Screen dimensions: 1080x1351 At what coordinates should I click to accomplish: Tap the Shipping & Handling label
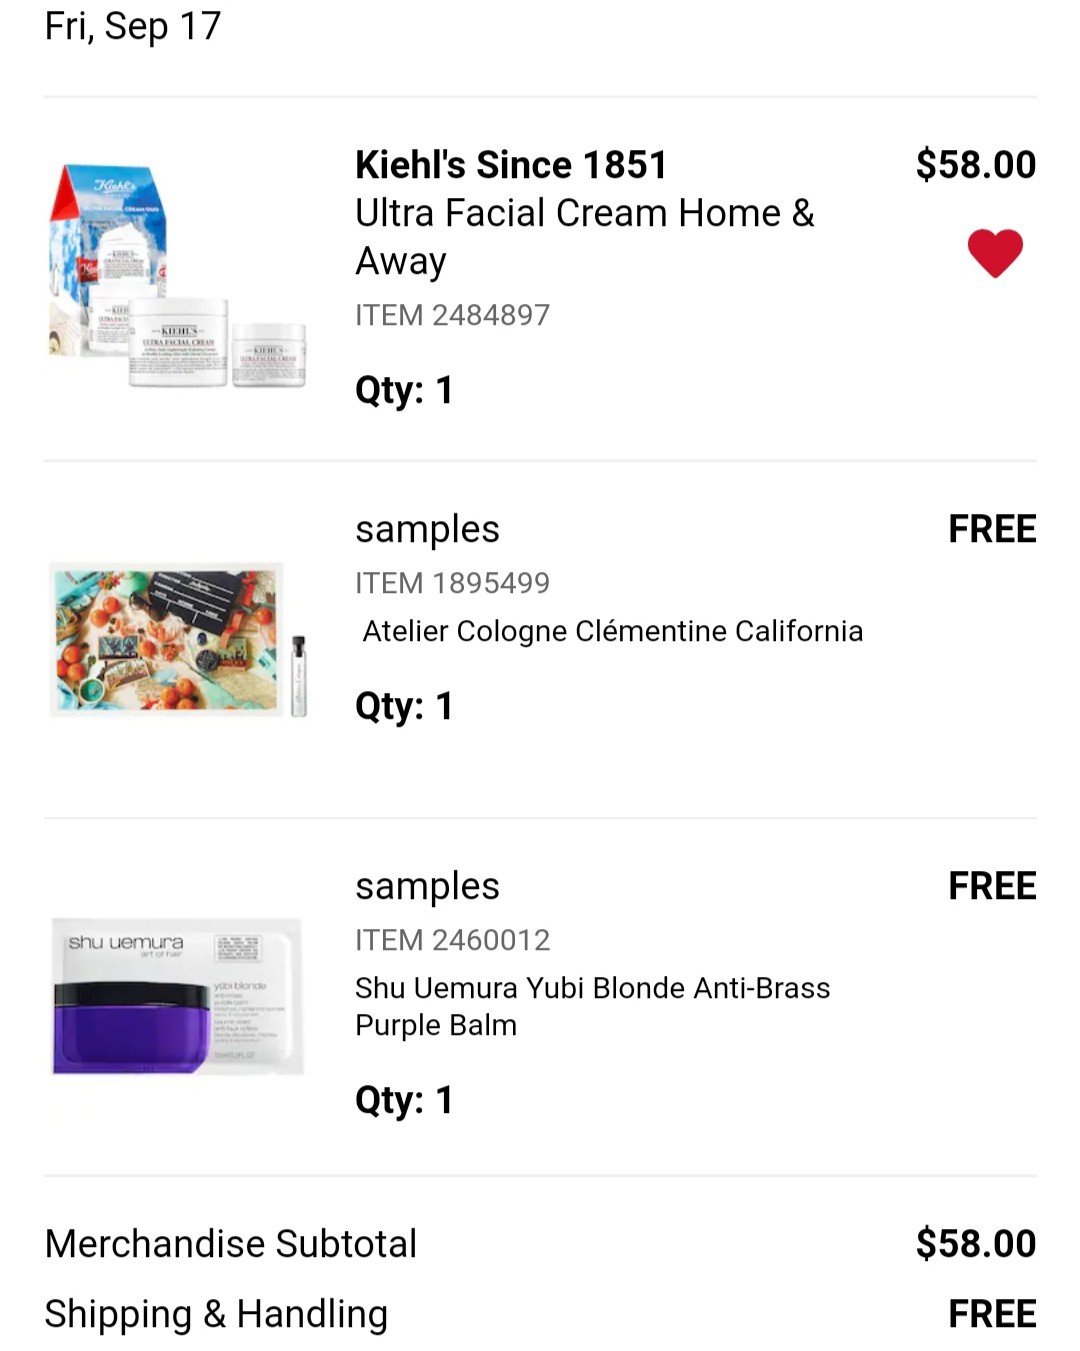point(216,1314)
